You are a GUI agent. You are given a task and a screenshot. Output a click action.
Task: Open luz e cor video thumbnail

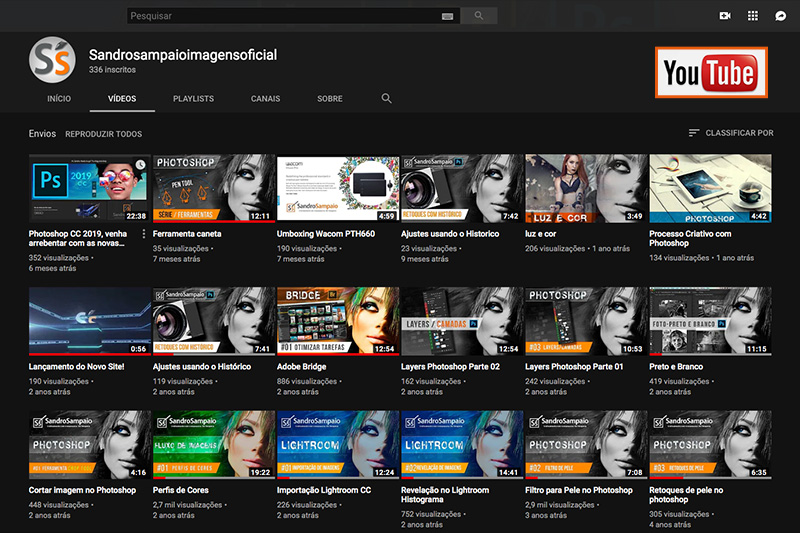click(x=586, y=188)
